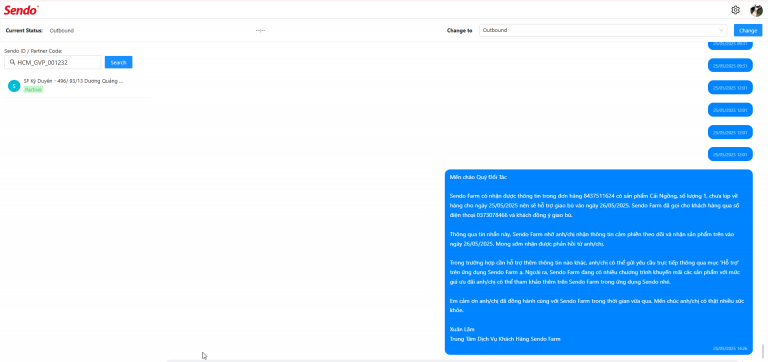Click the round S avatar of partner
Screen dimensions: 768x362
pos(14,86)
